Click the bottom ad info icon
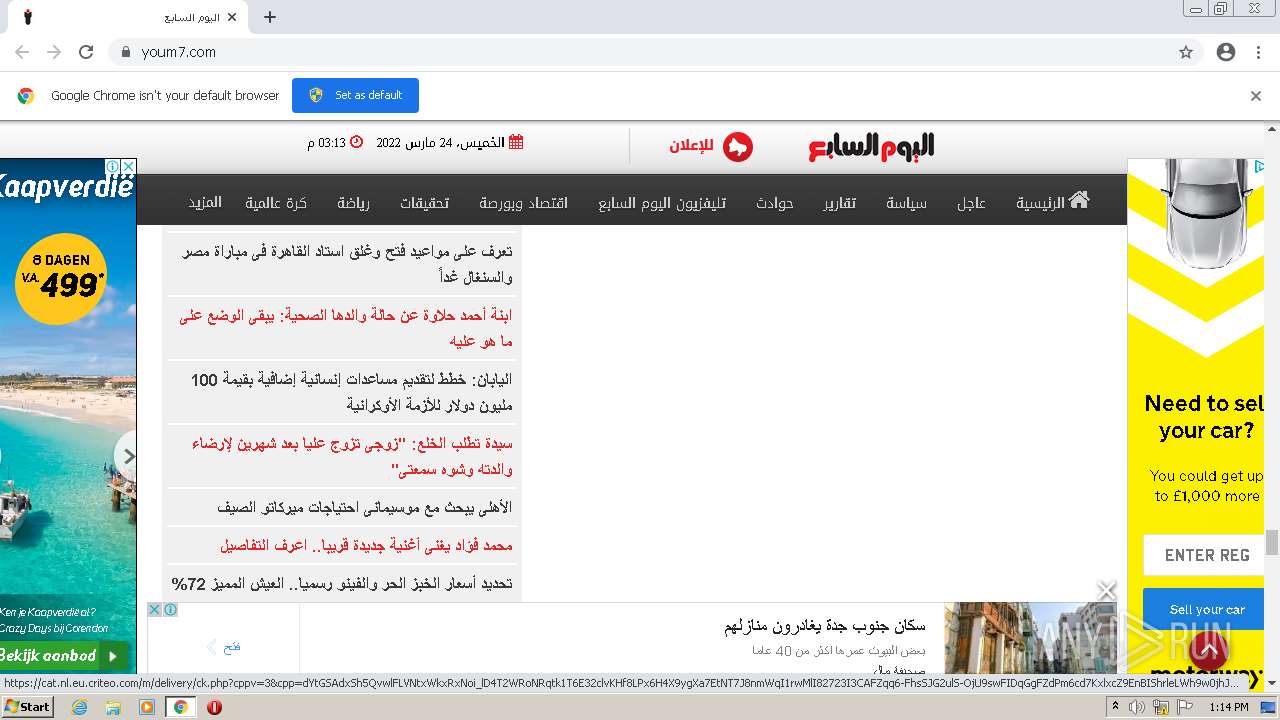This screenshot has width=1280, height=720. click(x=171, y=609)
